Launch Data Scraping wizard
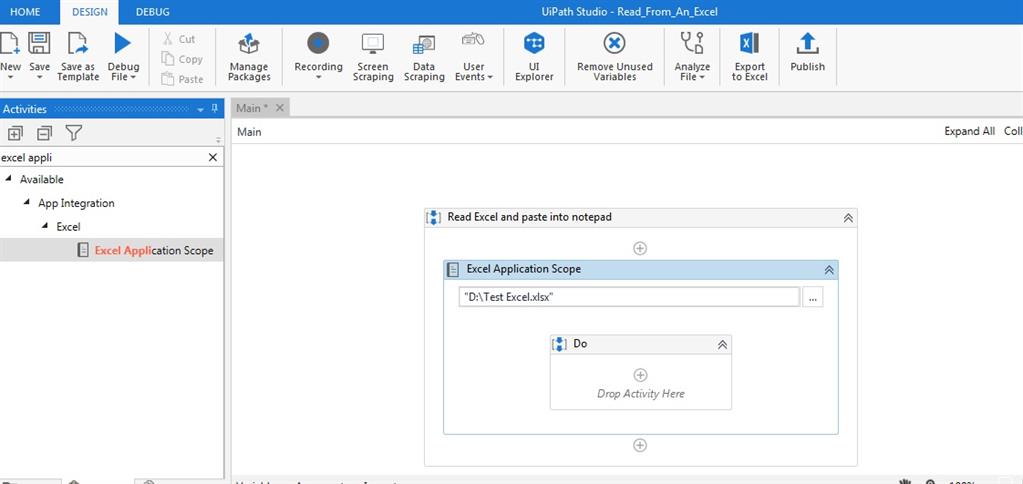Viewport: 1023px width, 484px height. (x=424, y=57)
